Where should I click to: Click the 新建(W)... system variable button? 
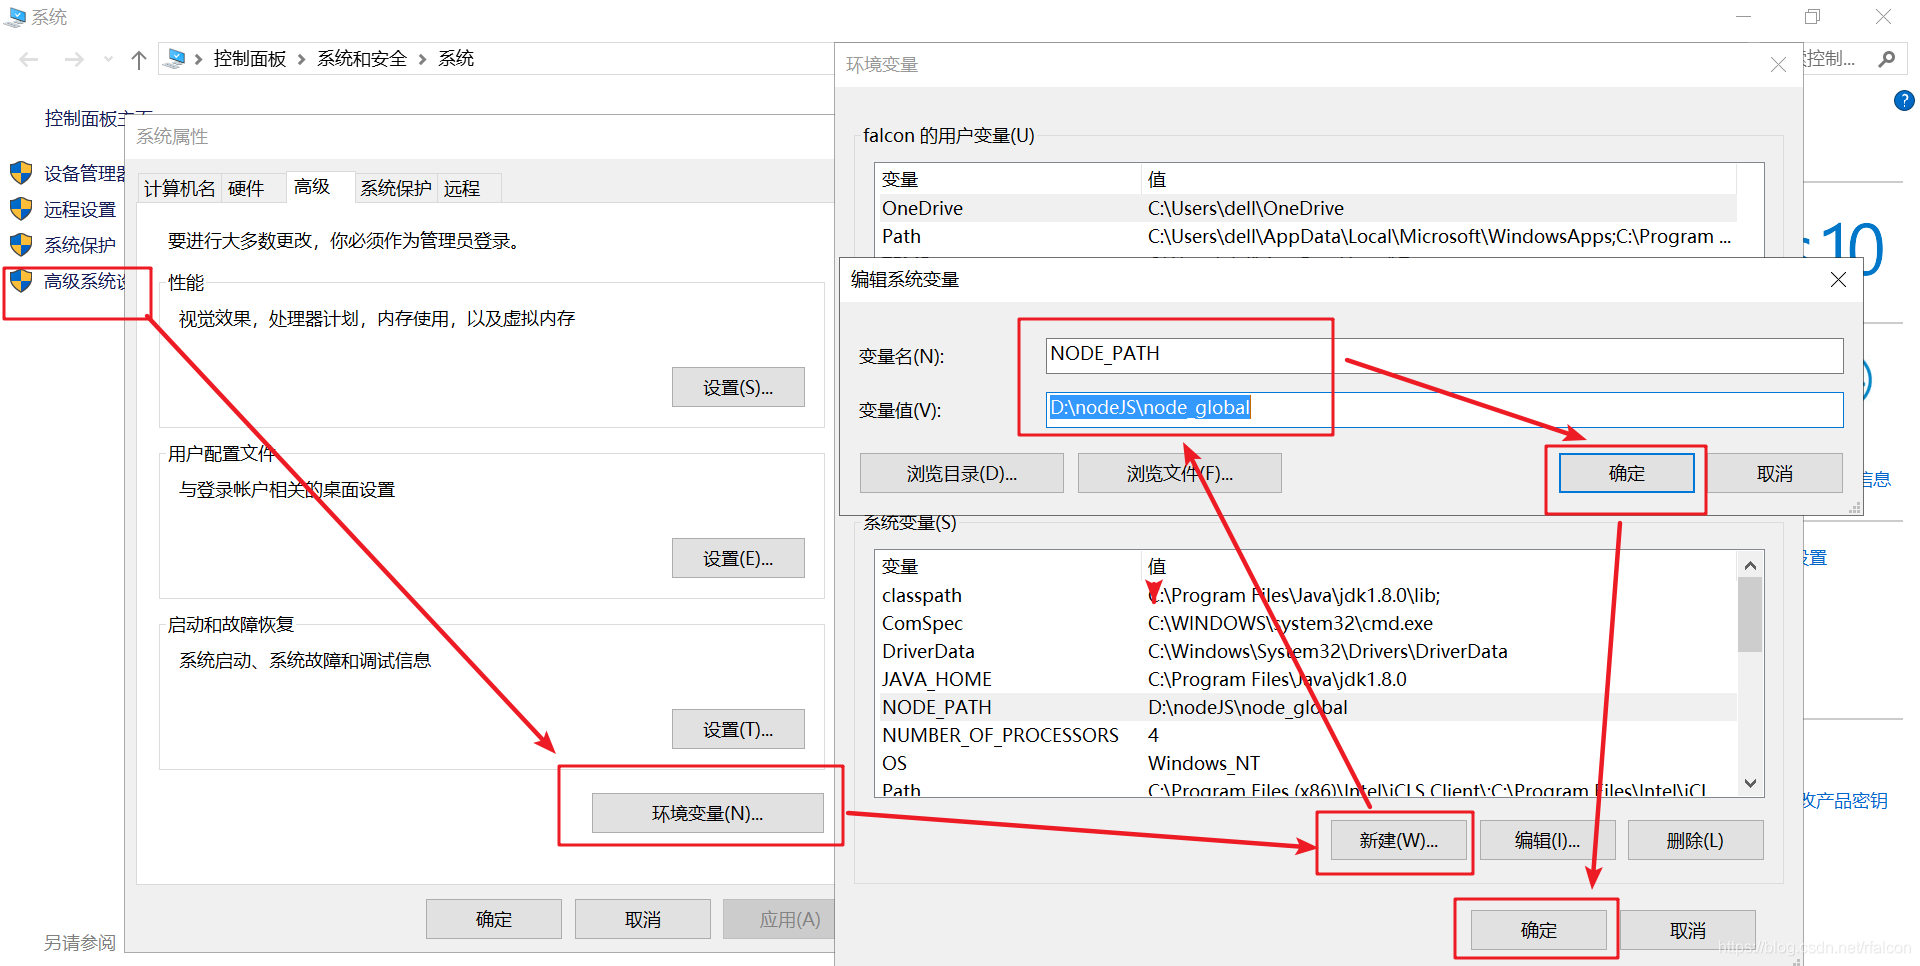click(1398, 840)
